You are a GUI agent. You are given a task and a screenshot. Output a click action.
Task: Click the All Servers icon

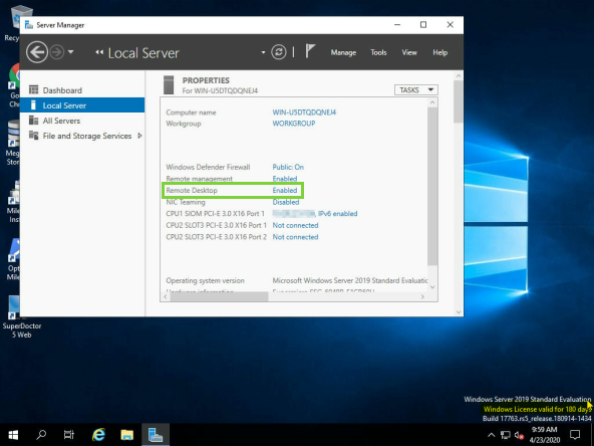pos(34,120)
